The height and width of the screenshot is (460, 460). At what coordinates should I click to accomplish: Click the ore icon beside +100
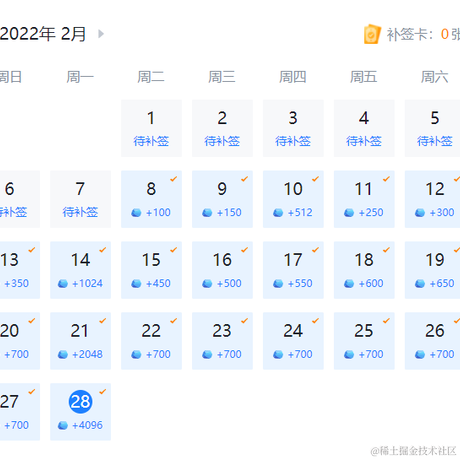[x=136, y=213]
